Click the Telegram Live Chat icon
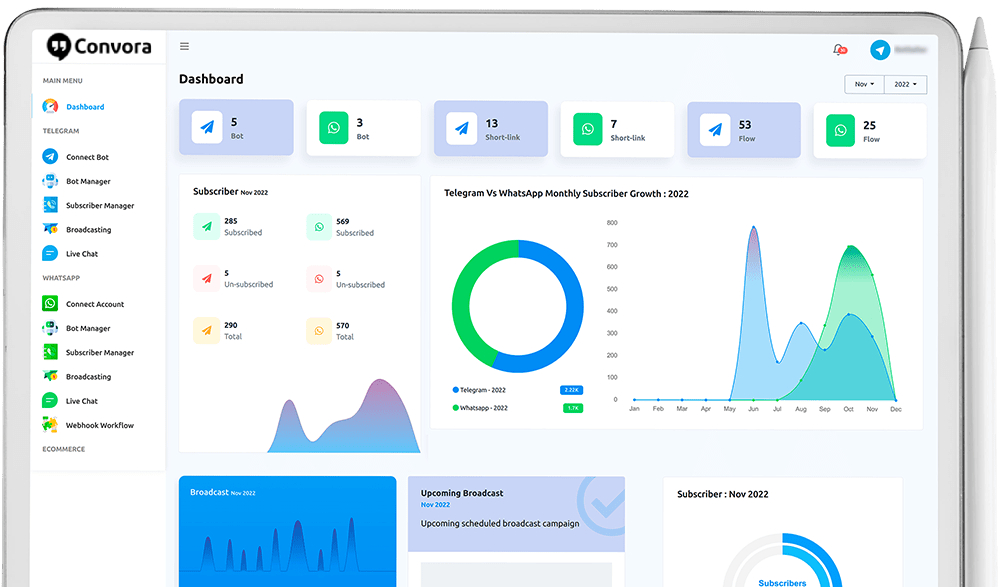This screenshot has height=587, width=1000. click(50, 254)
